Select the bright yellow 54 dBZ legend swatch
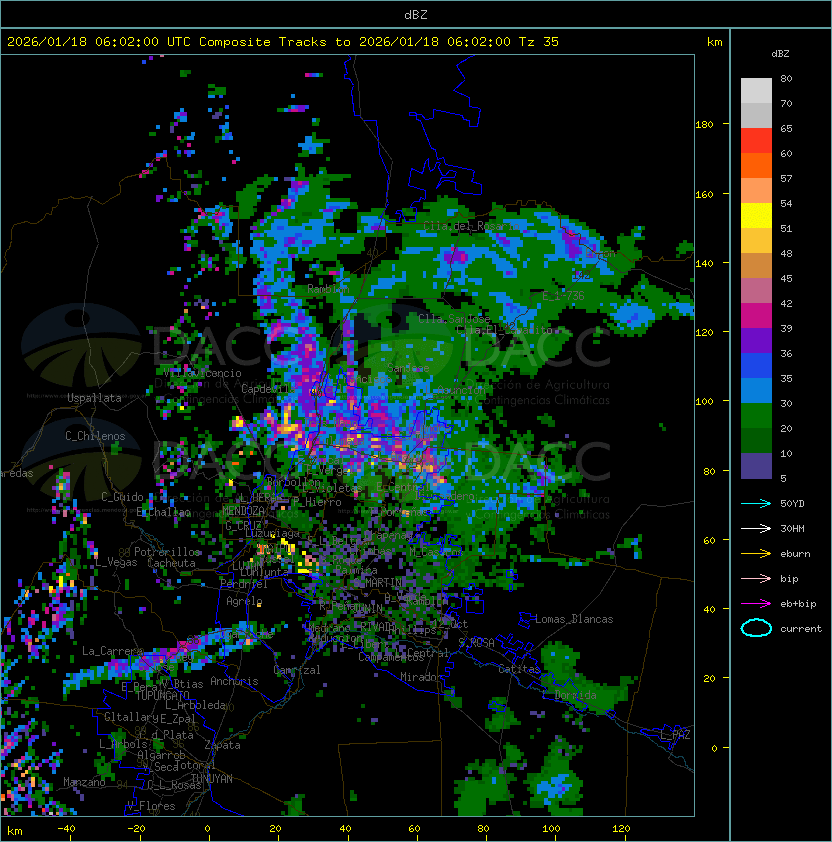This screenshot has height=842, width=832. 756,215
